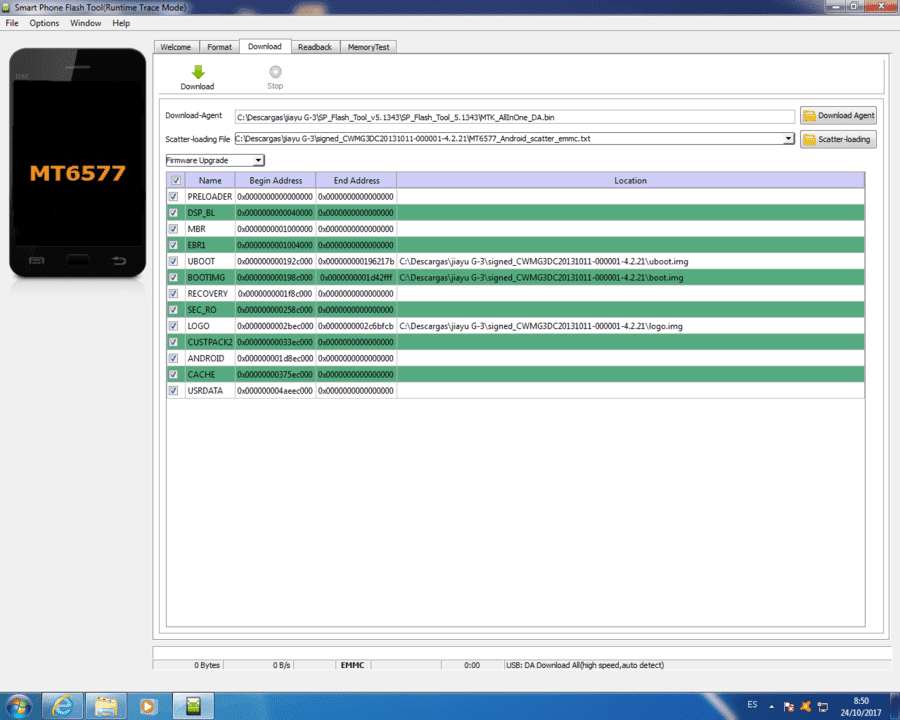
Task: Uncheck the LOGO checkbox
Action: click(173, 326)
